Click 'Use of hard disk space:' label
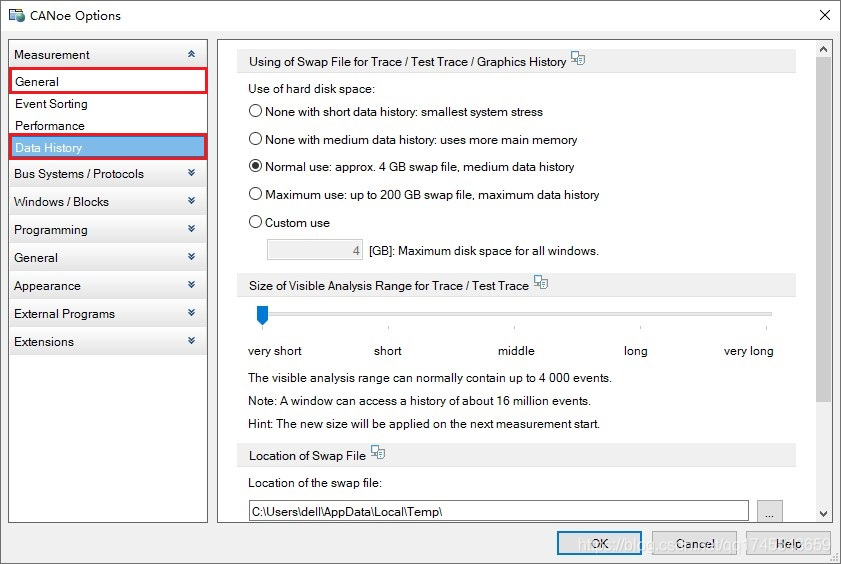This screenshot has height=564, width=841. coord(311,88)
